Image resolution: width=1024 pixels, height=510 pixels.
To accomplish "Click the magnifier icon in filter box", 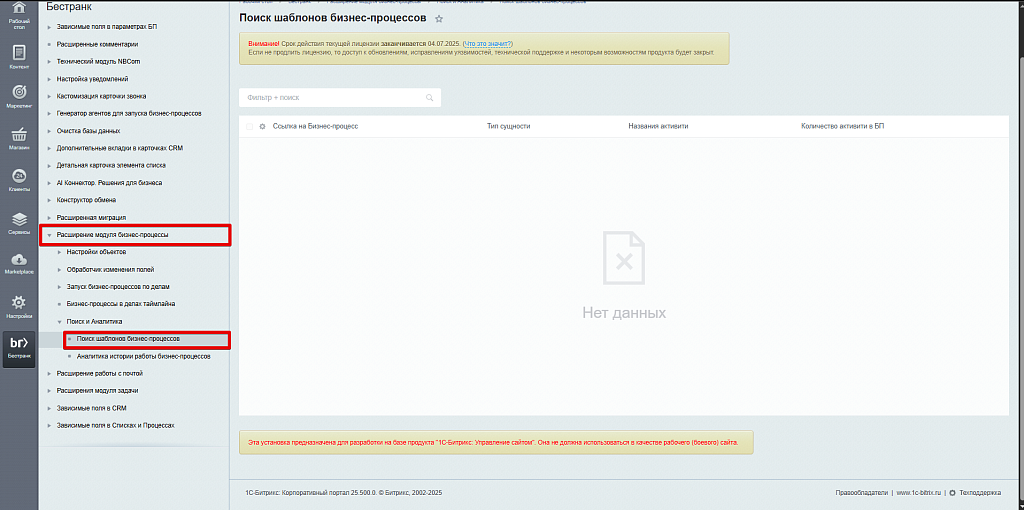I will click(430, 98).
